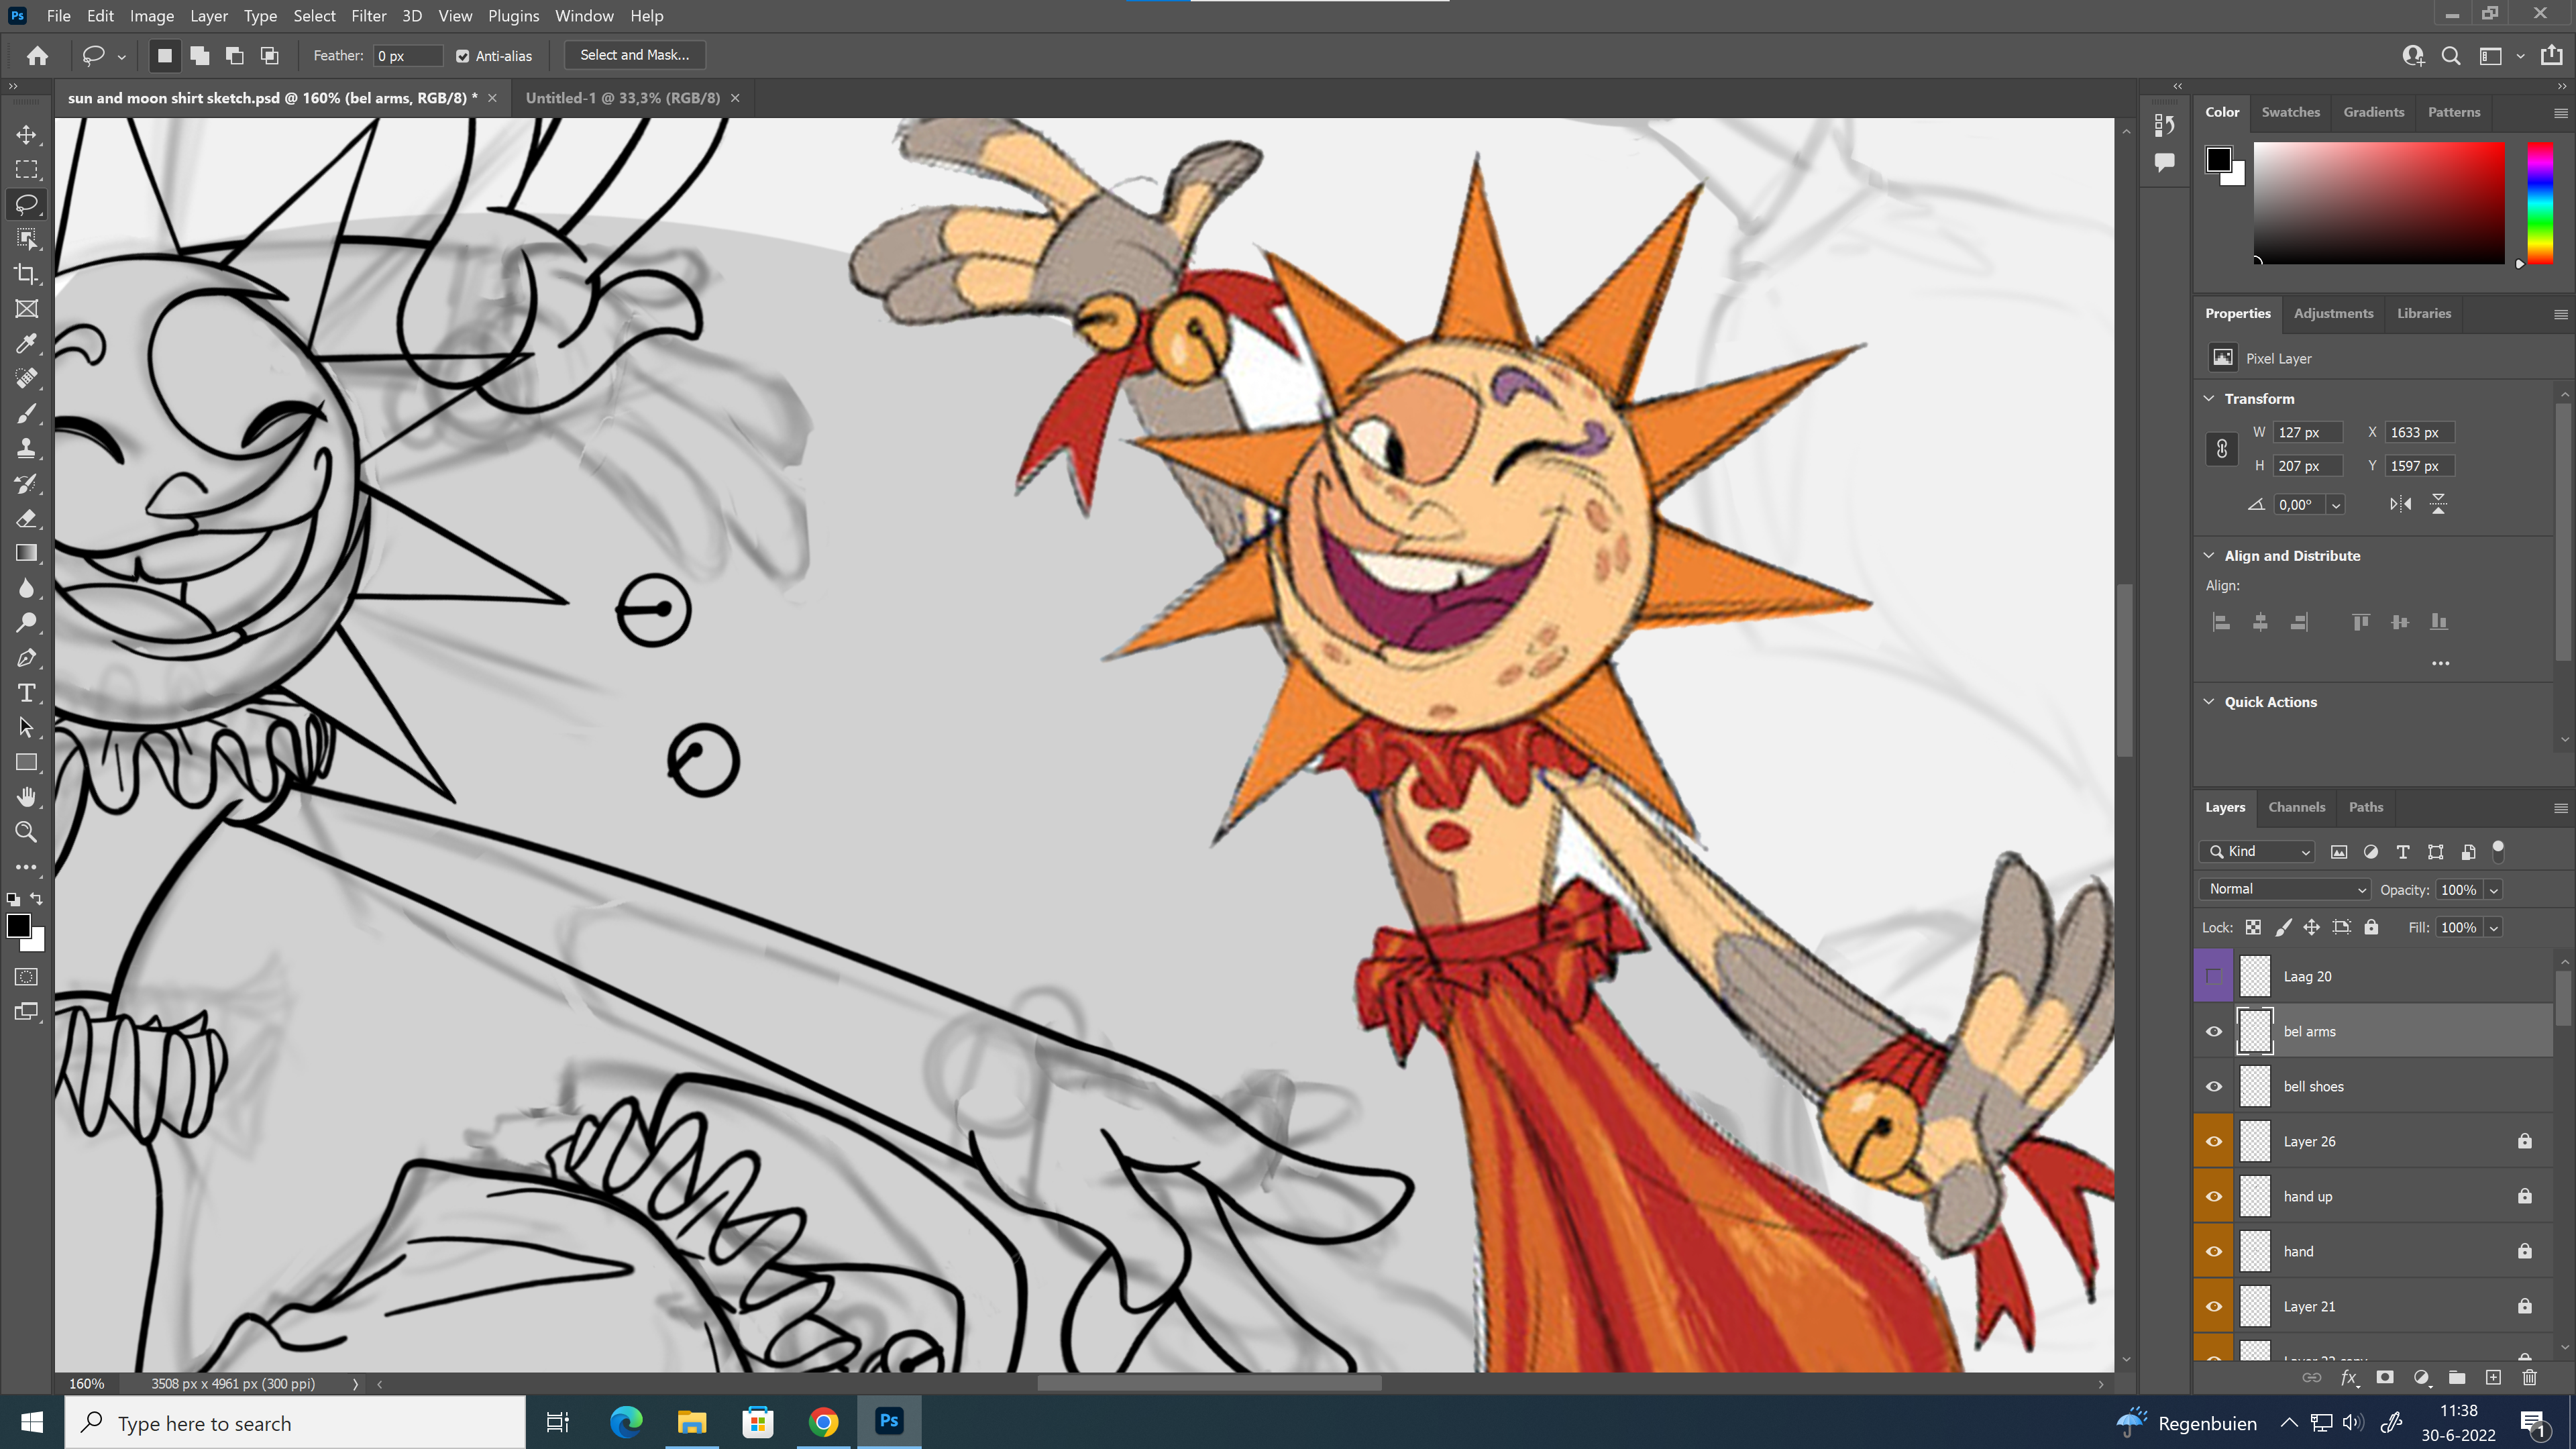Open the Normal blend mode dropdown

(x=2285, y=889)
